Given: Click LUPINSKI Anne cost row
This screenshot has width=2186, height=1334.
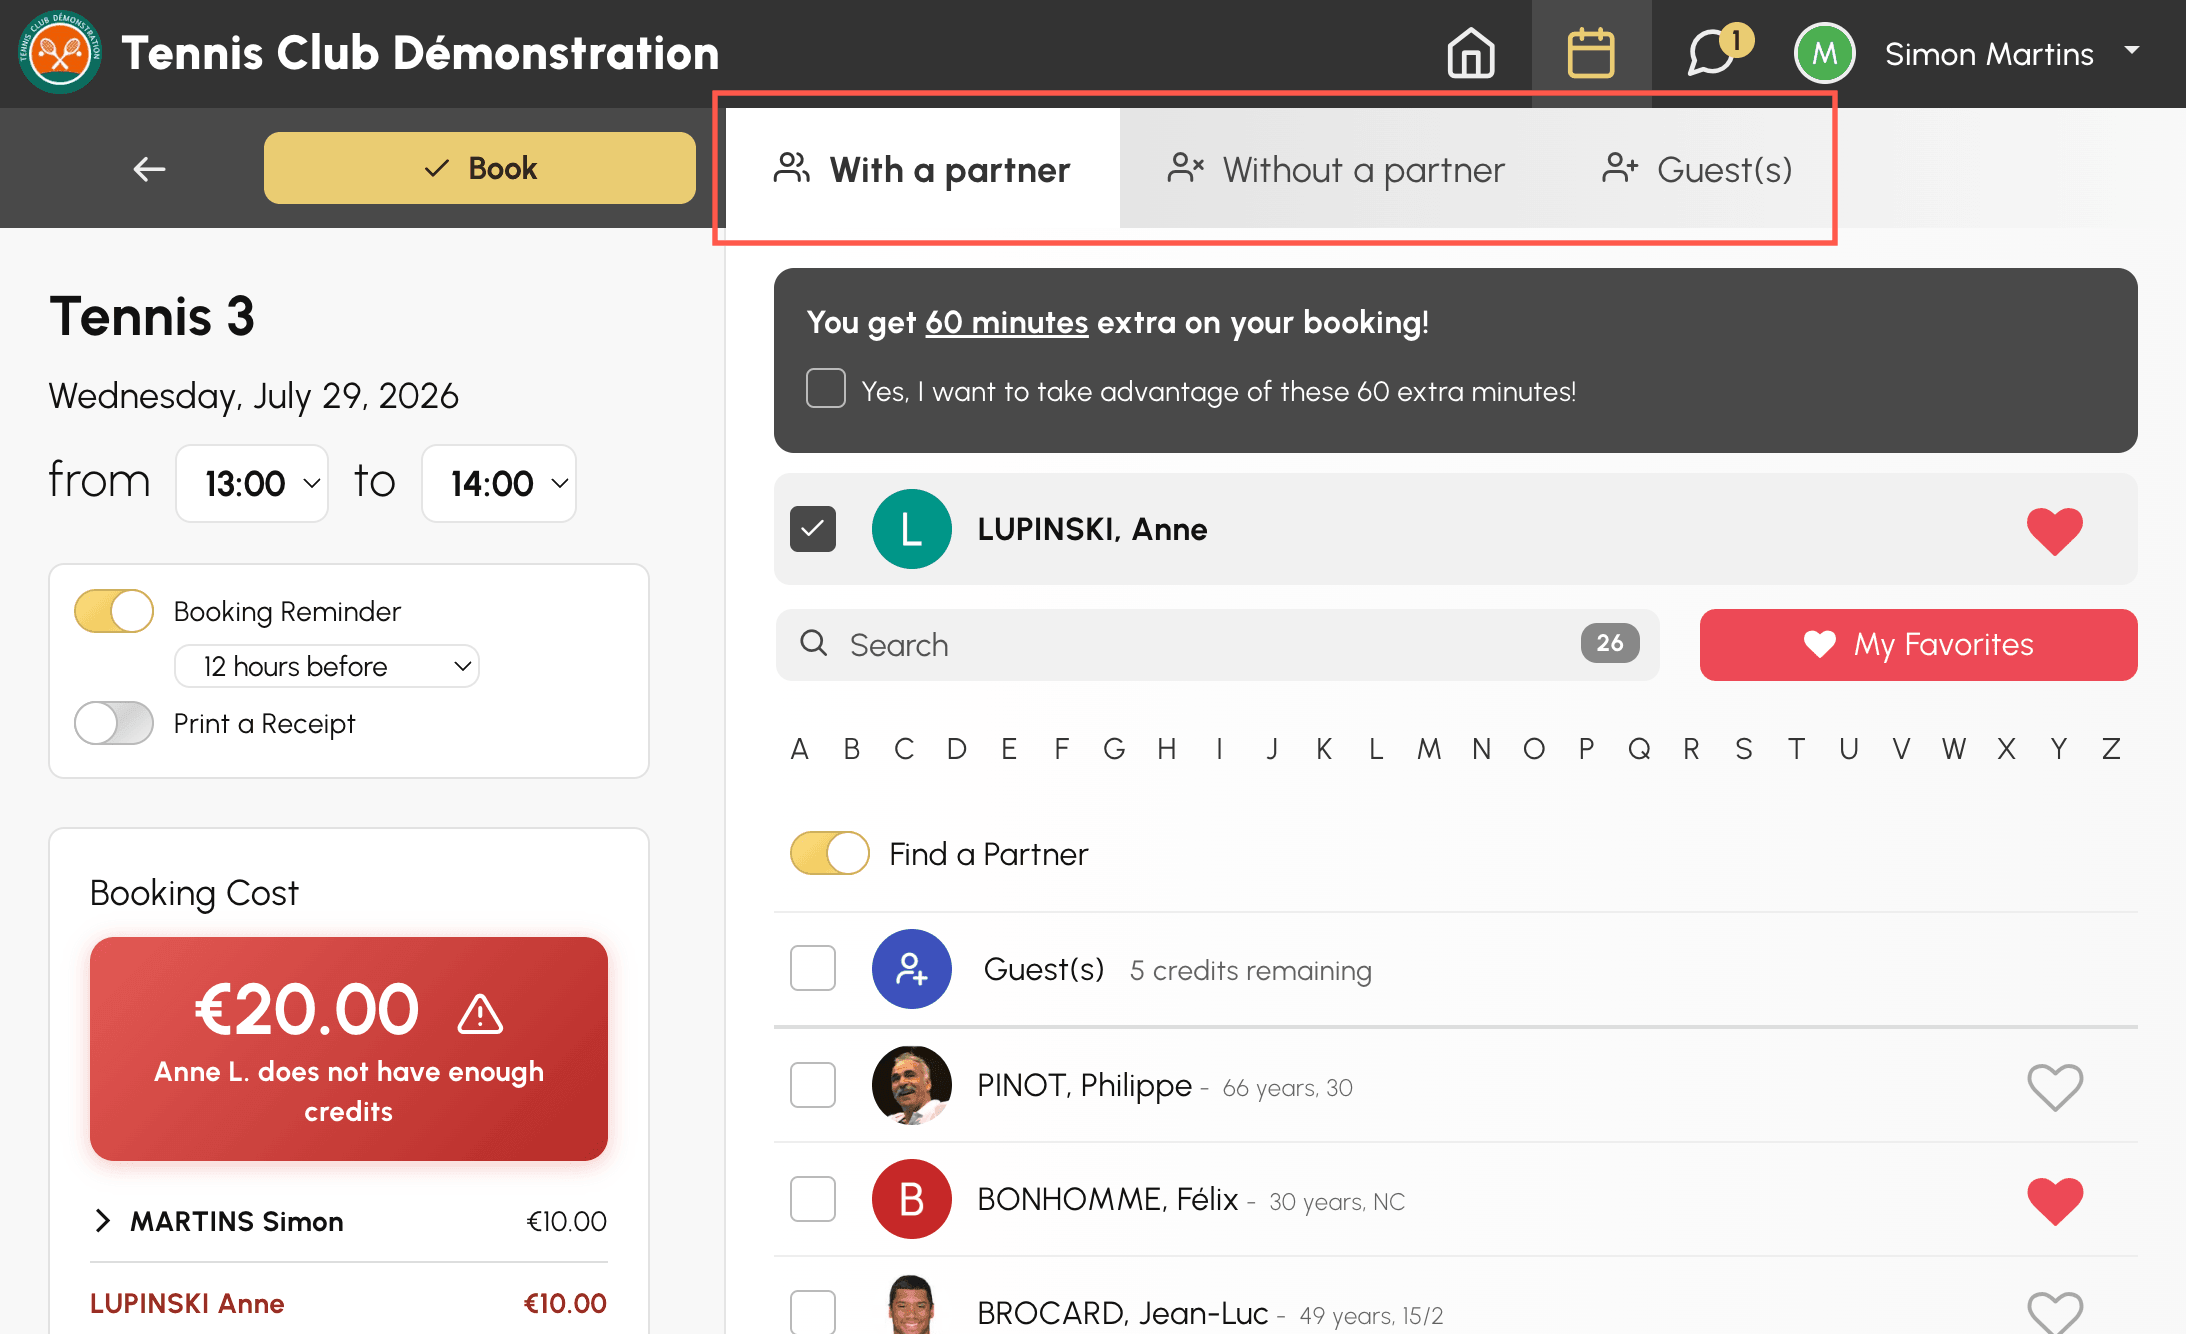Looking at the screenshot, I should 348,1303.
